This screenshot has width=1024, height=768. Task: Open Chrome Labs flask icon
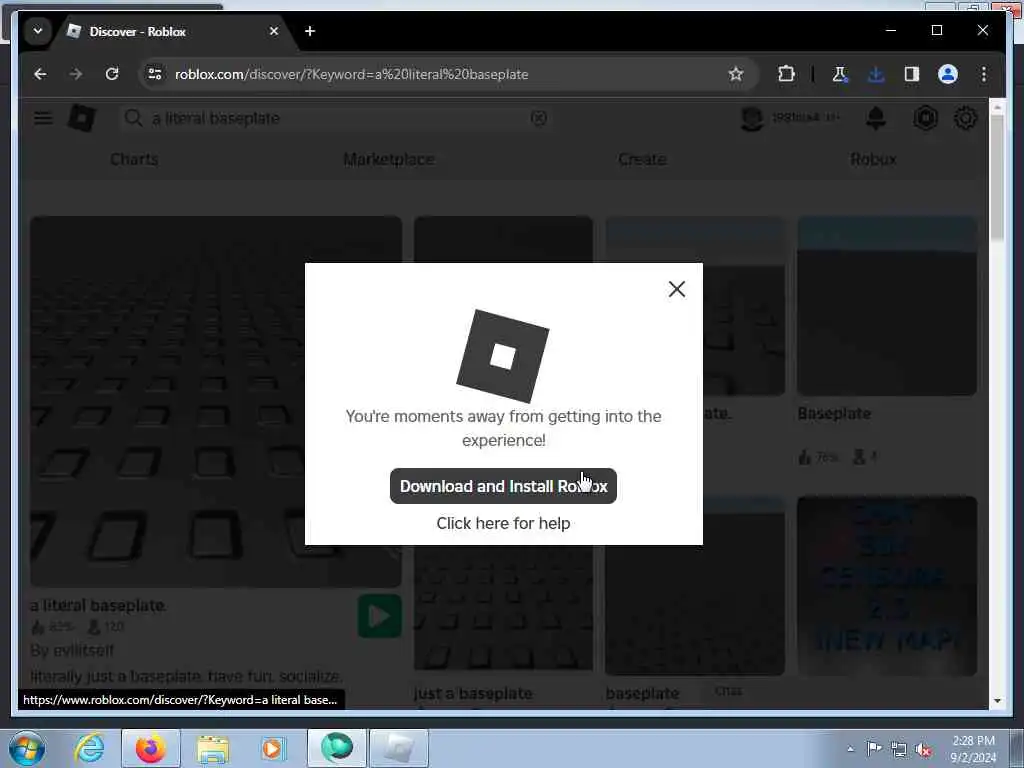[x=840, y=74]
